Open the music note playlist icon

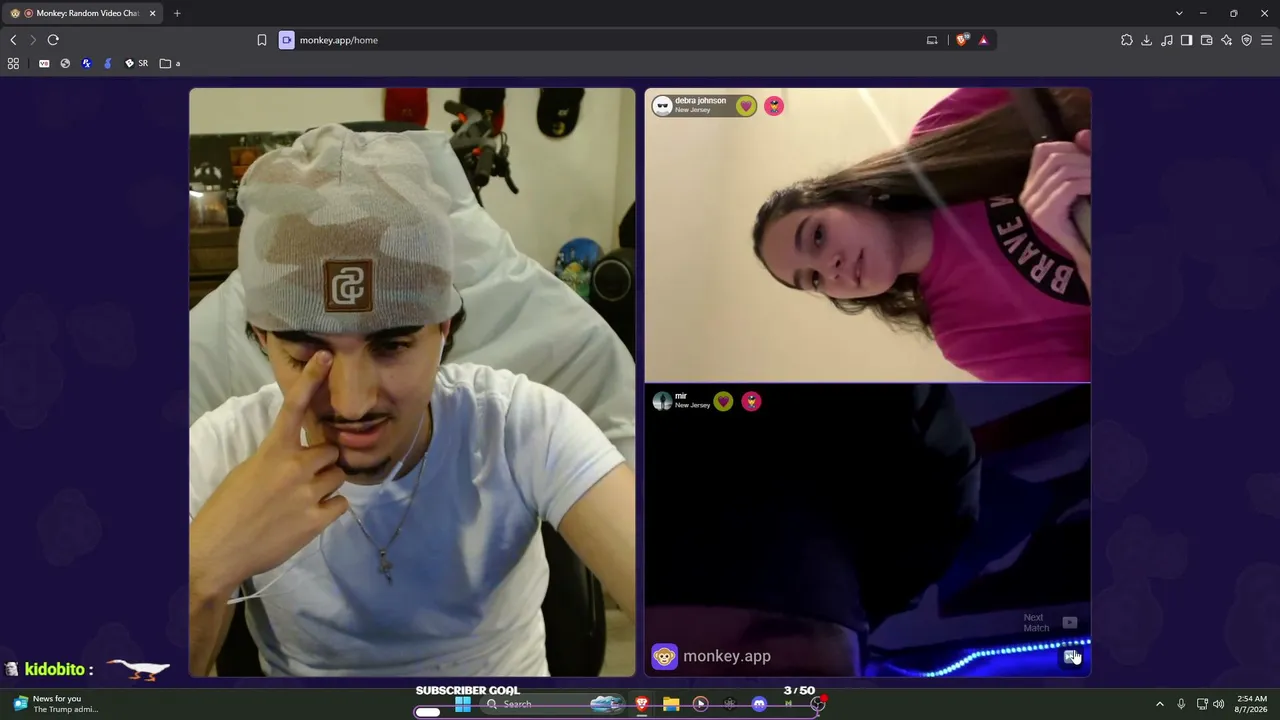(1167, 40)
